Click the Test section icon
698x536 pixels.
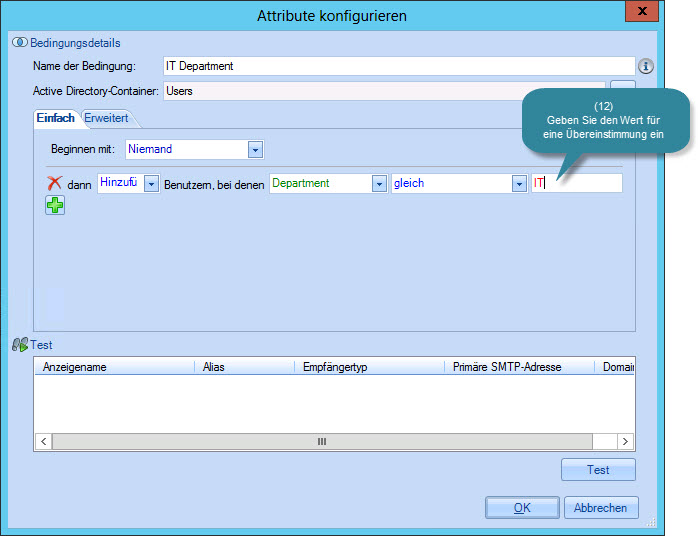20,345
